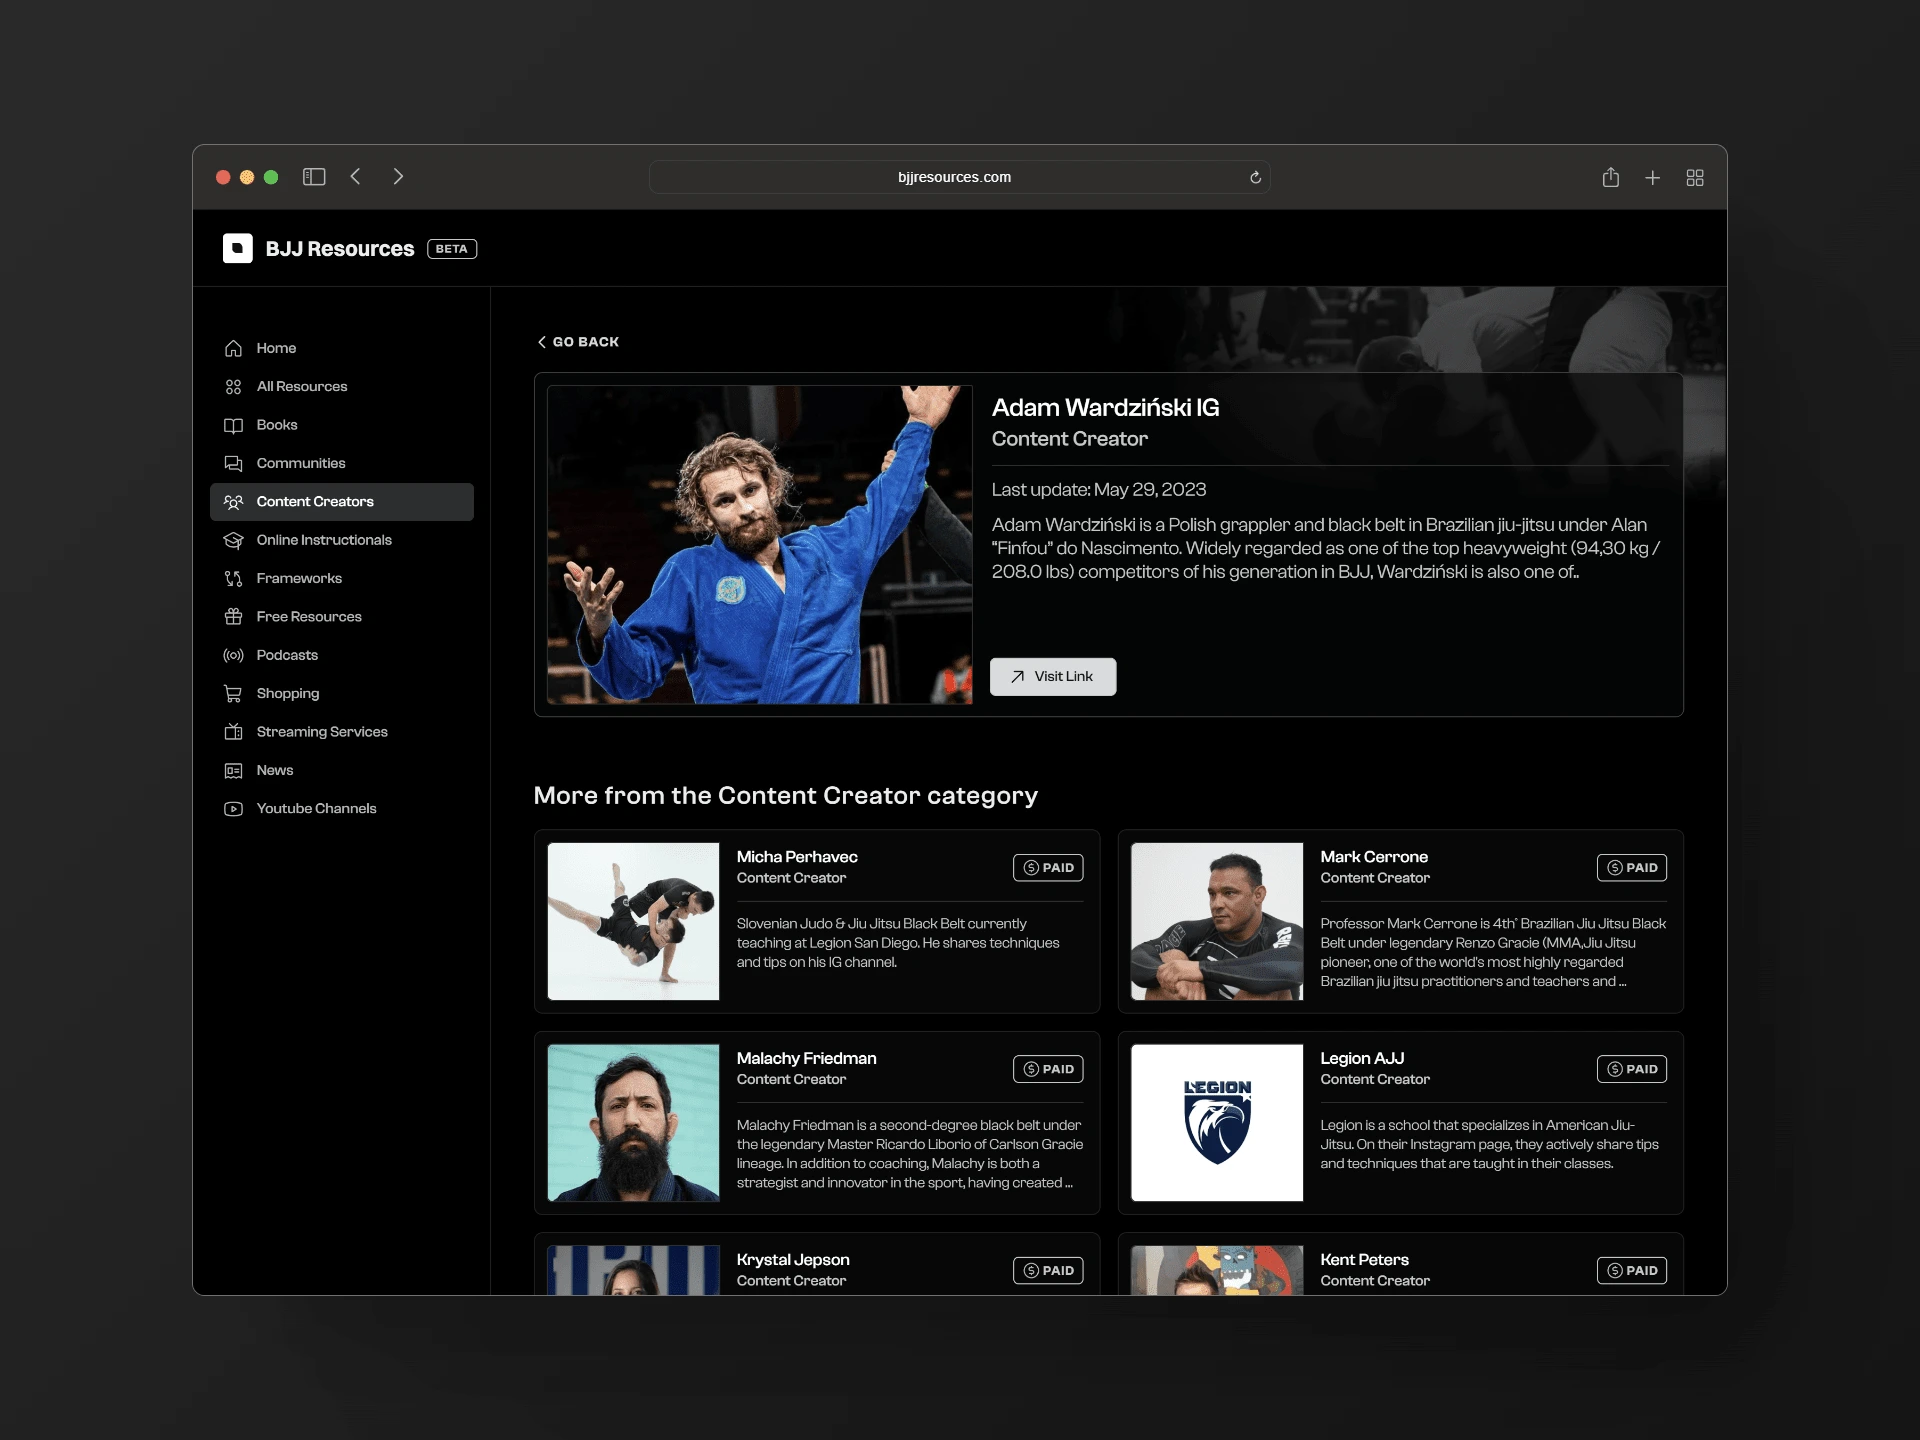The width and height of the screenshot is (1920, 1440).
Task: Click PAID badge on Malachy Friedman card
Action: (1048, 1070)
